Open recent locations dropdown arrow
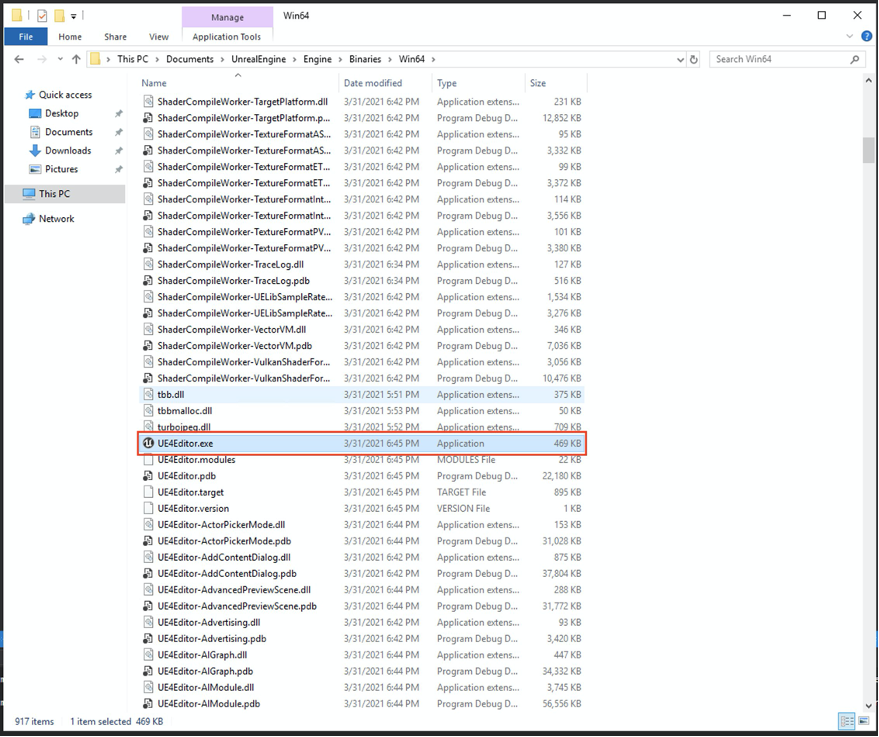The height and width of the screenshot is (737, 879). [x=60, y=59]
